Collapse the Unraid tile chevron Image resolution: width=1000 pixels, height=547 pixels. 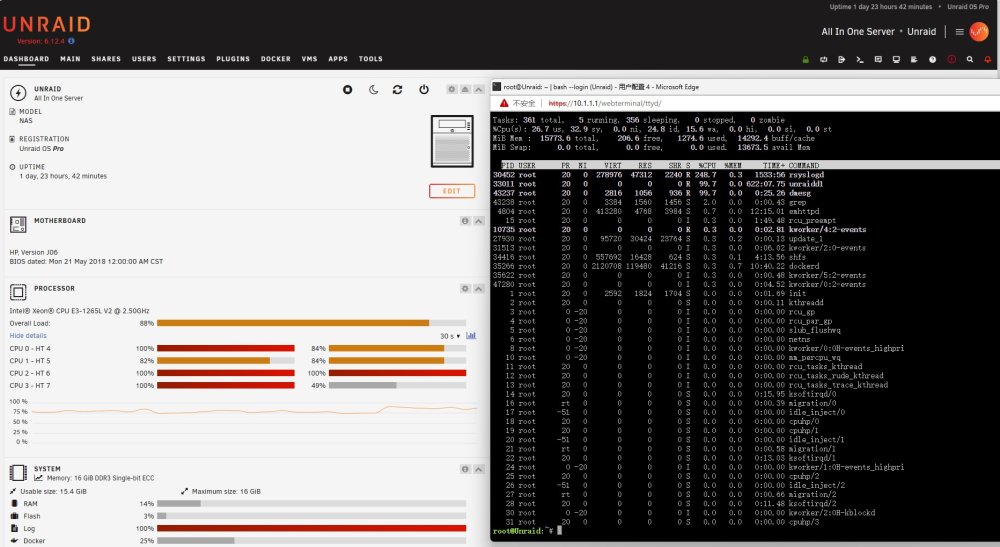(x=478, y=89)
